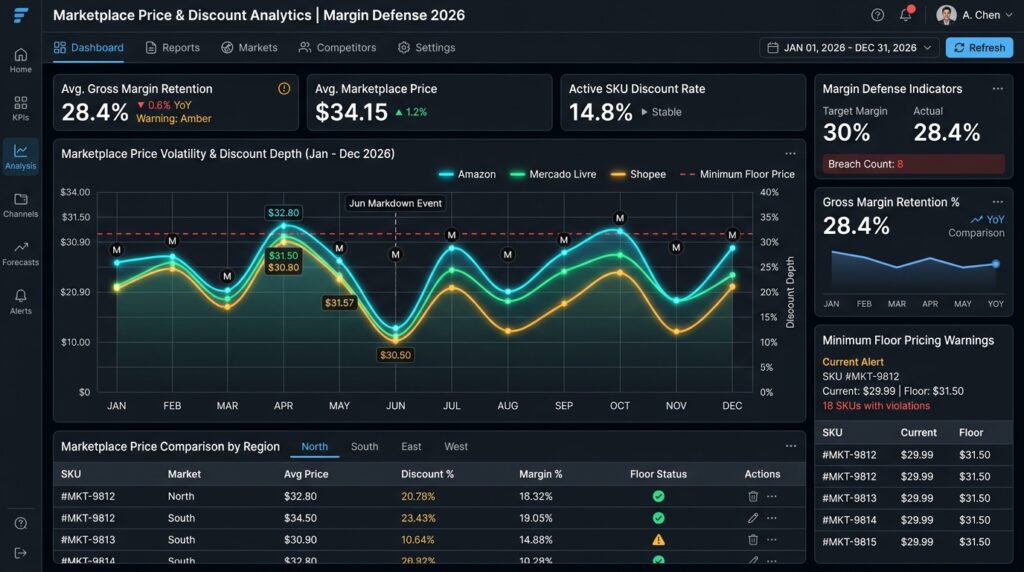Click the 20.78% discount value

tap(418, 496)
